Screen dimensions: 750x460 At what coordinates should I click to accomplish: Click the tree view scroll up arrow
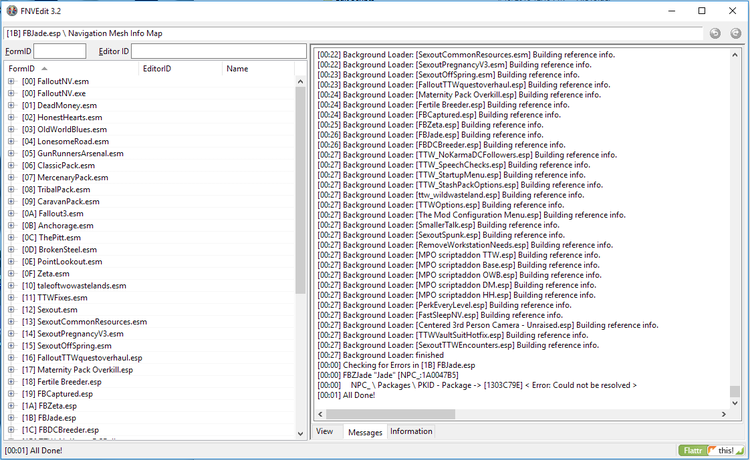[x=300, y=82]
